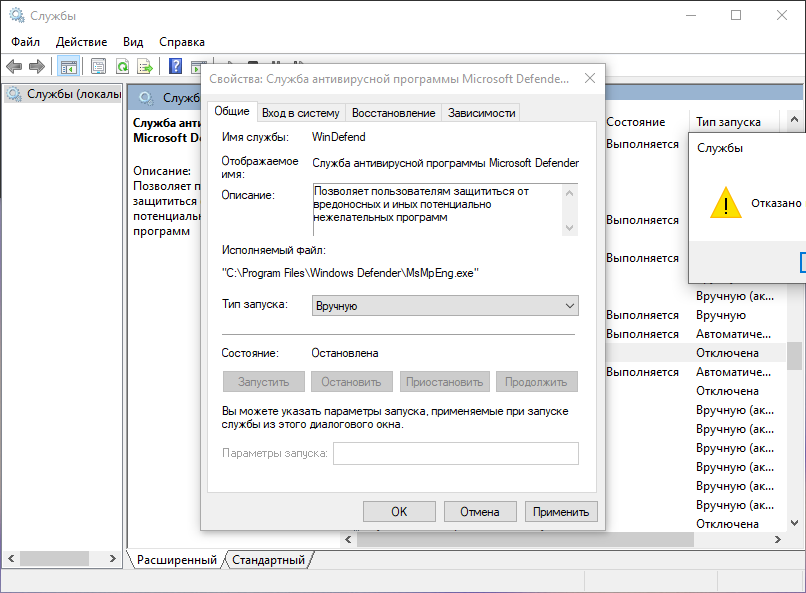
Task: Click the Применить button
Action: point(561,512)
